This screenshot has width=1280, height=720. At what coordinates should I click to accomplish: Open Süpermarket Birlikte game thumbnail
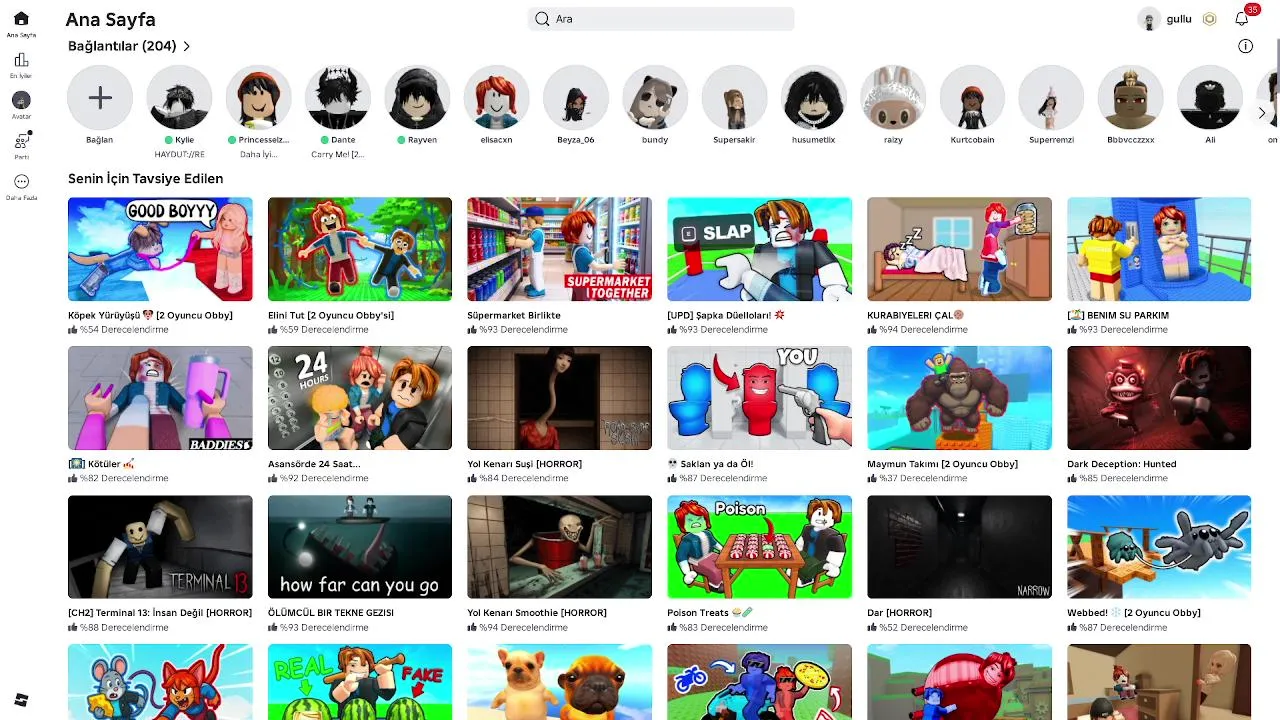pyautogui.click(x=560, y=249)
